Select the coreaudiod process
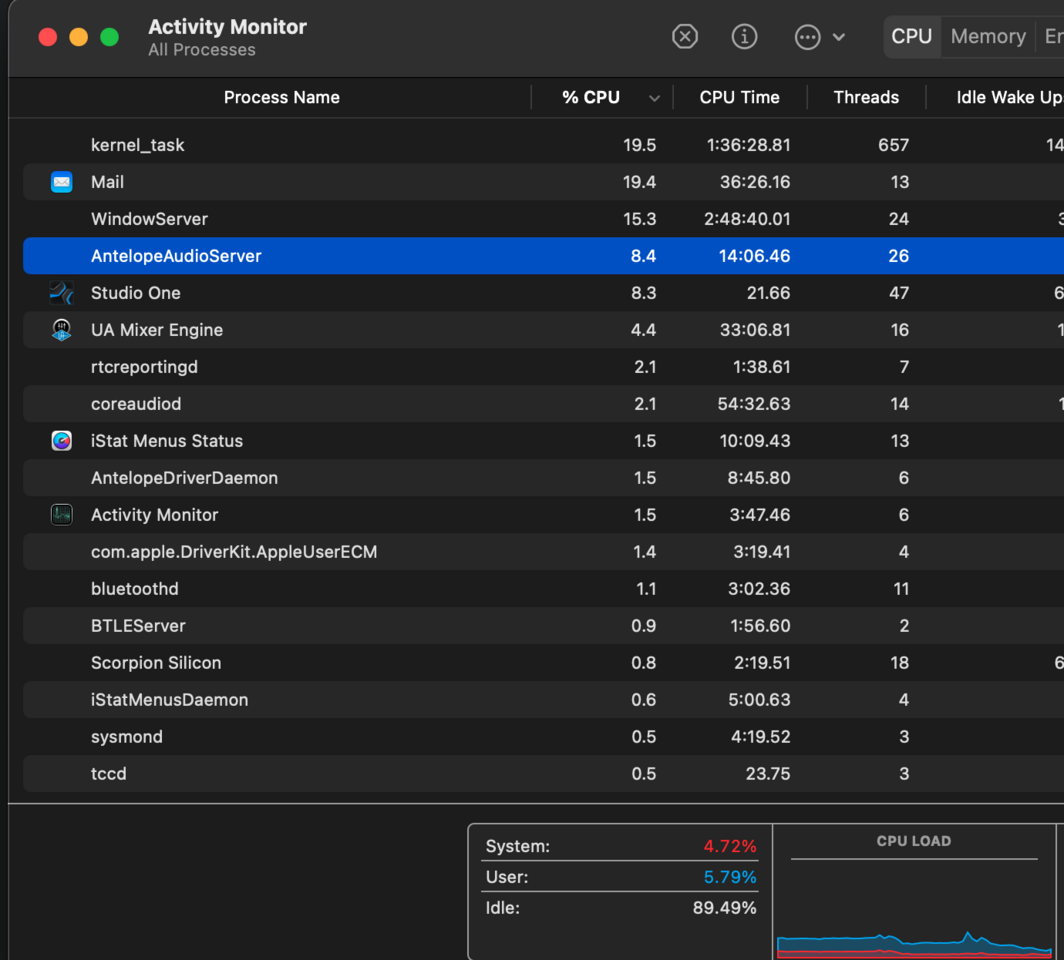The image size is (1064, 960). pos(136,404)
